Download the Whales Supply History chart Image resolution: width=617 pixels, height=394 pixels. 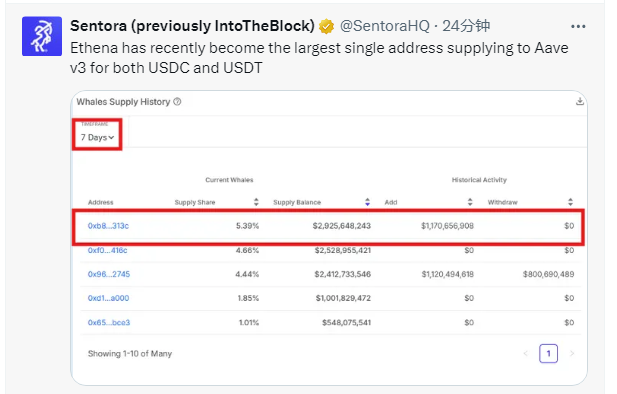pos(580,102)
